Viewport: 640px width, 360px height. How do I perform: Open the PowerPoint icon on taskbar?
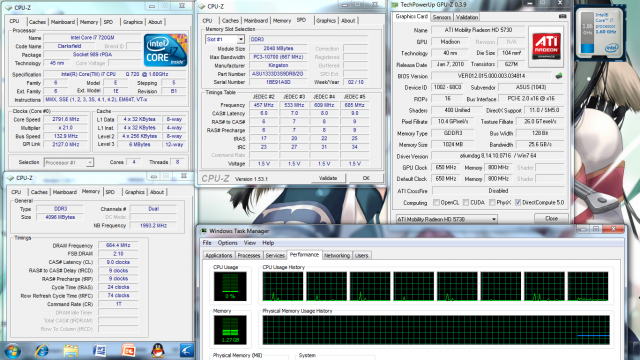[x=128, y=351]
